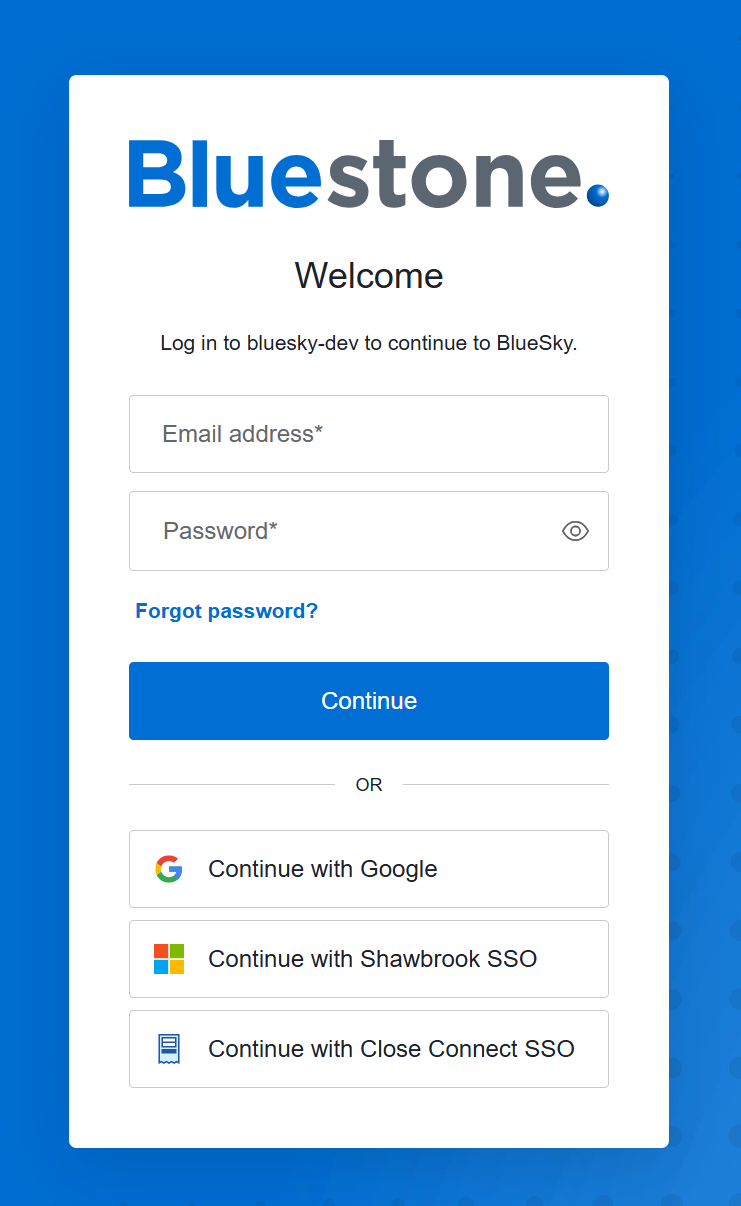Click the eye icon in the password field
The height and width of the screenshot is (1206, 741).
coord(575,531)
